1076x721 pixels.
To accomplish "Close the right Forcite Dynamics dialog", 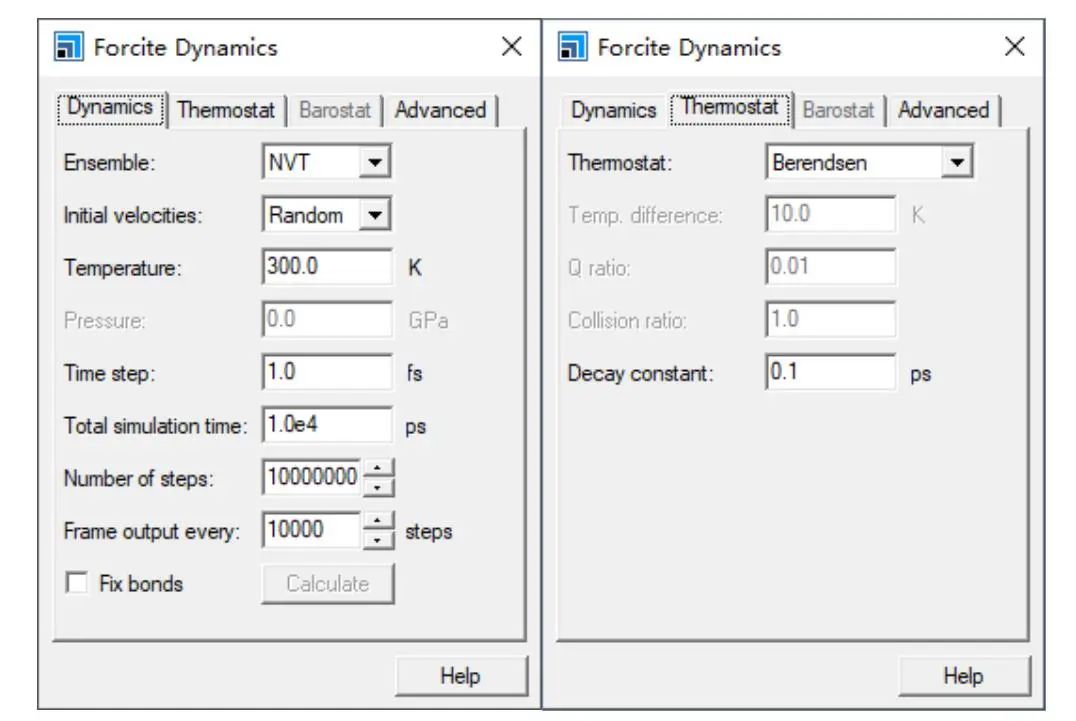I will (x=1014, y=47).
